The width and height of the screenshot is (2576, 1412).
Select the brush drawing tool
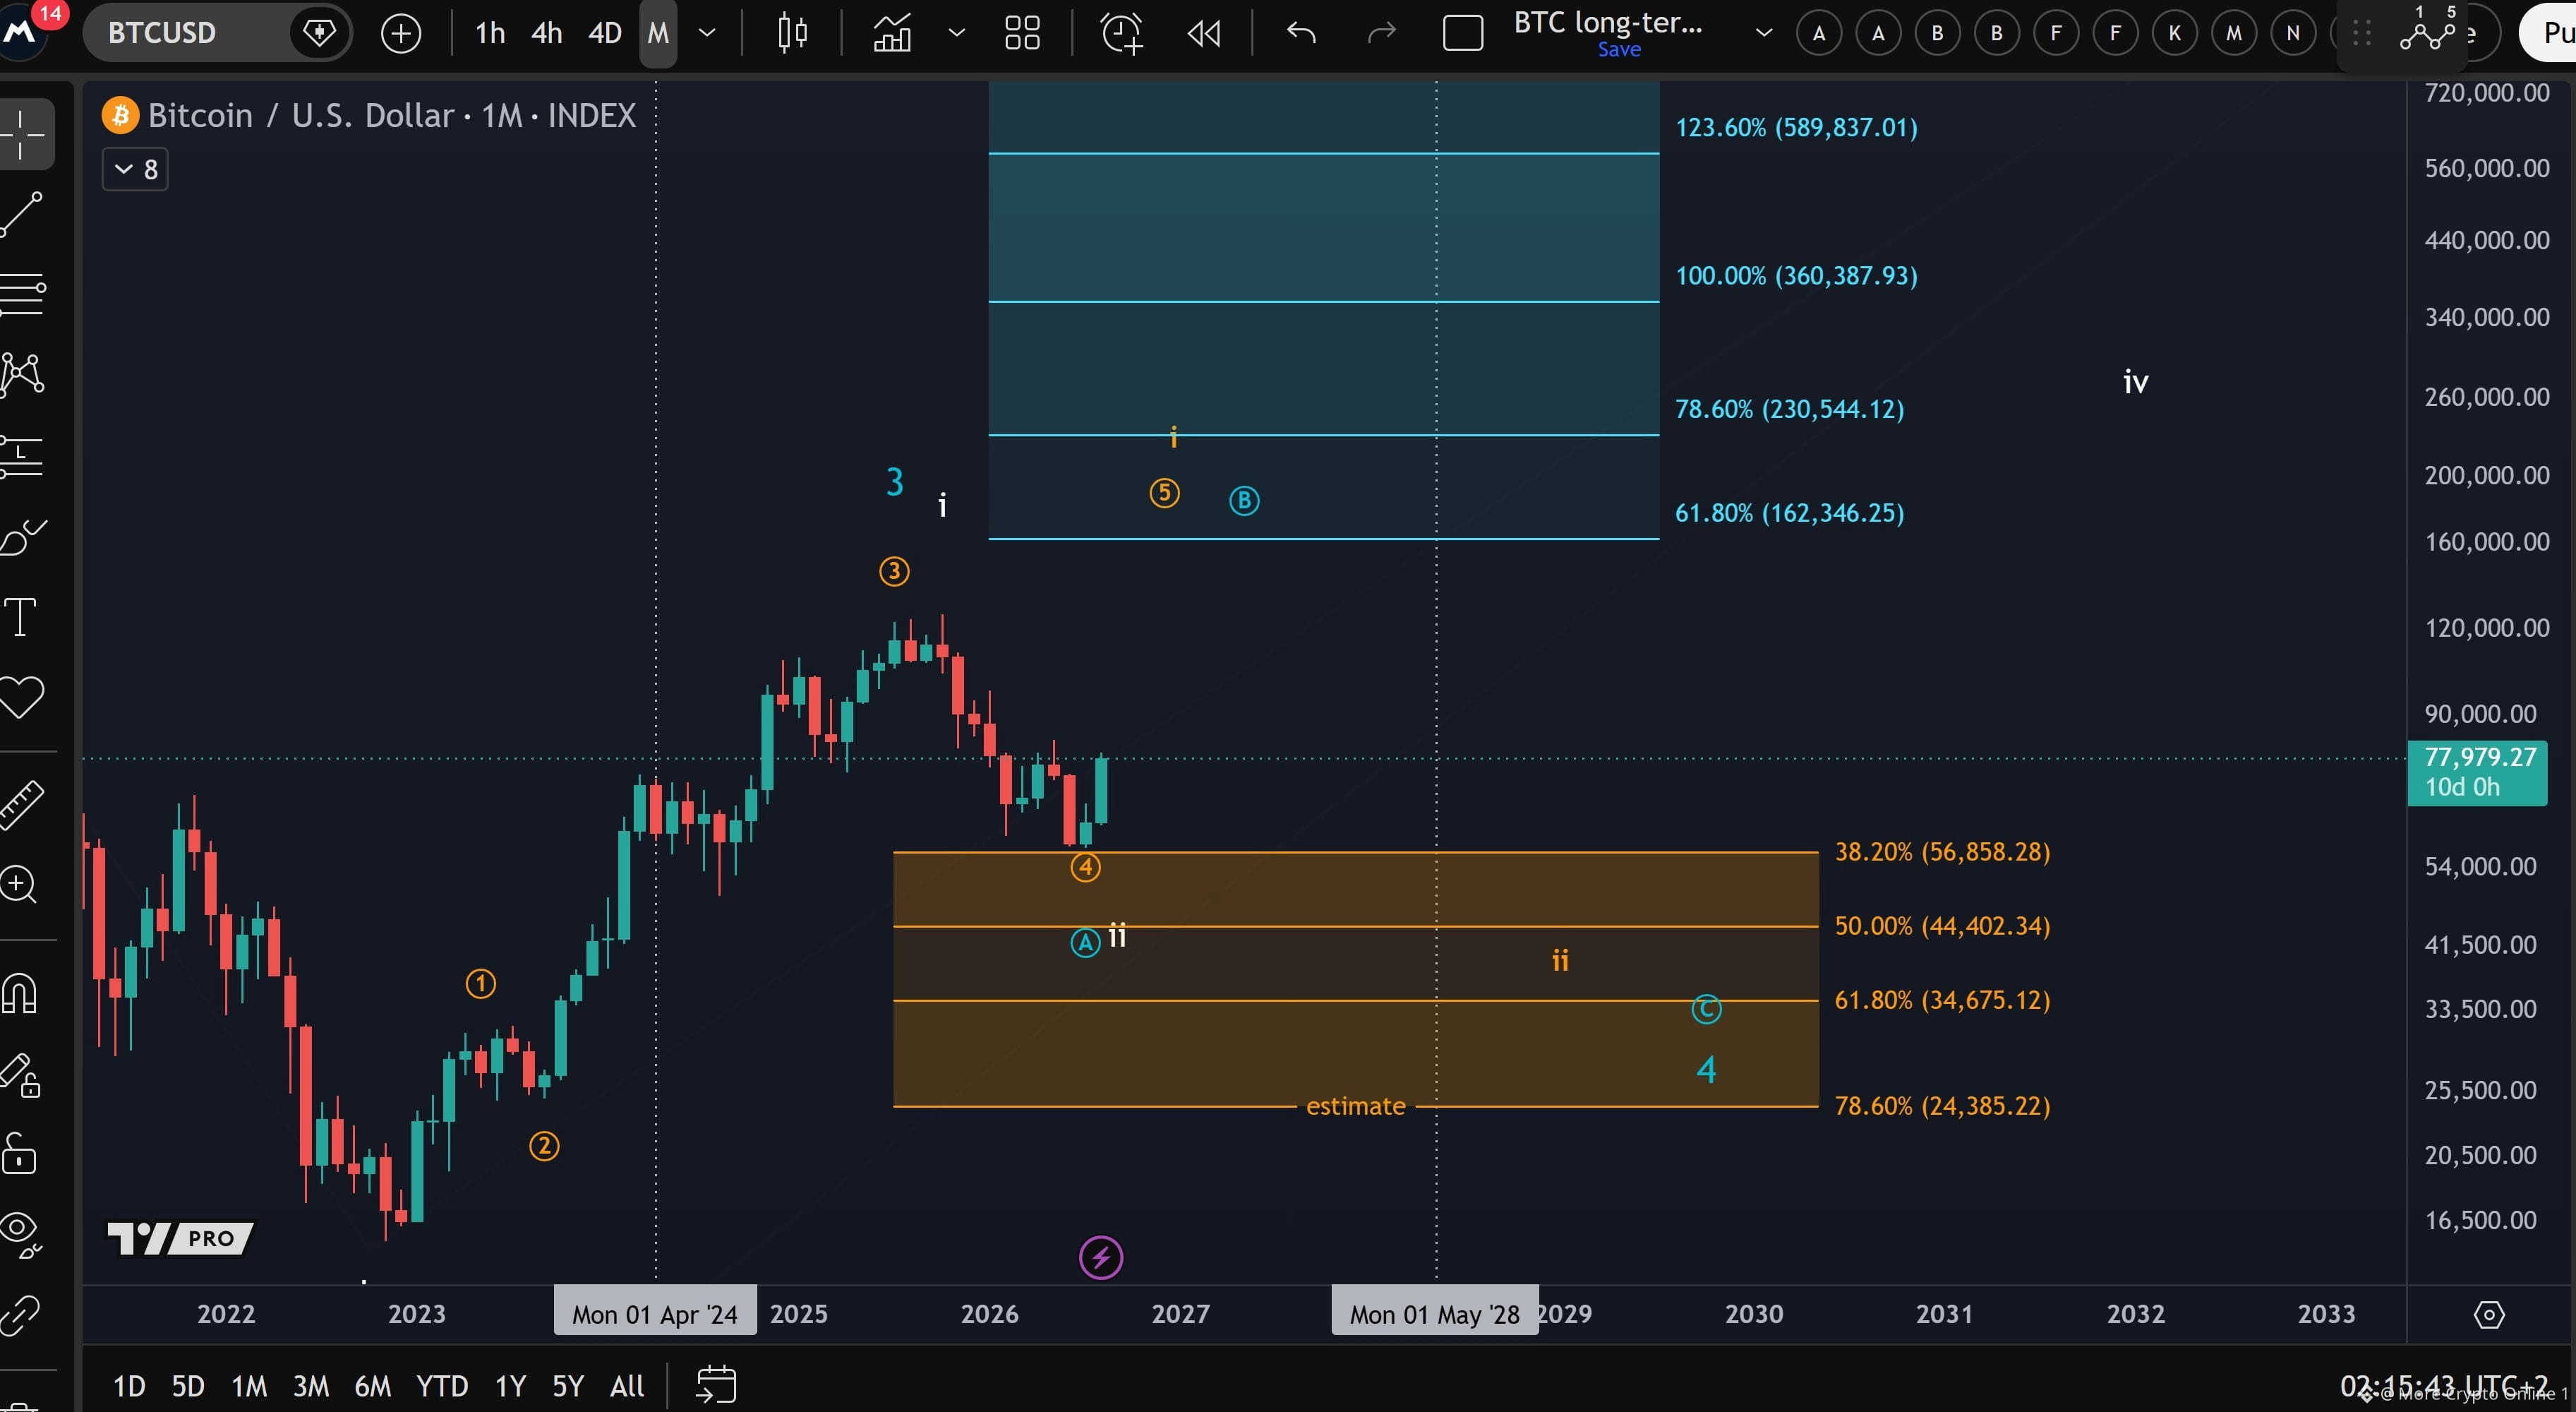pos(22,538)
